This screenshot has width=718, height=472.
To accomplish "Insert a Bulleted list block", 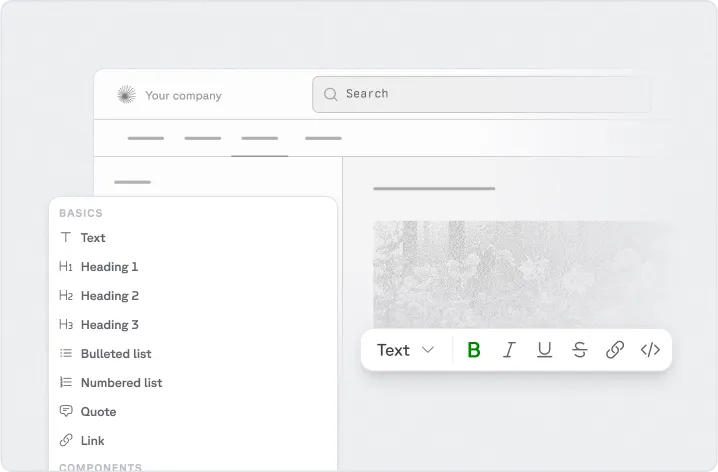I will [x=193, y=353].
